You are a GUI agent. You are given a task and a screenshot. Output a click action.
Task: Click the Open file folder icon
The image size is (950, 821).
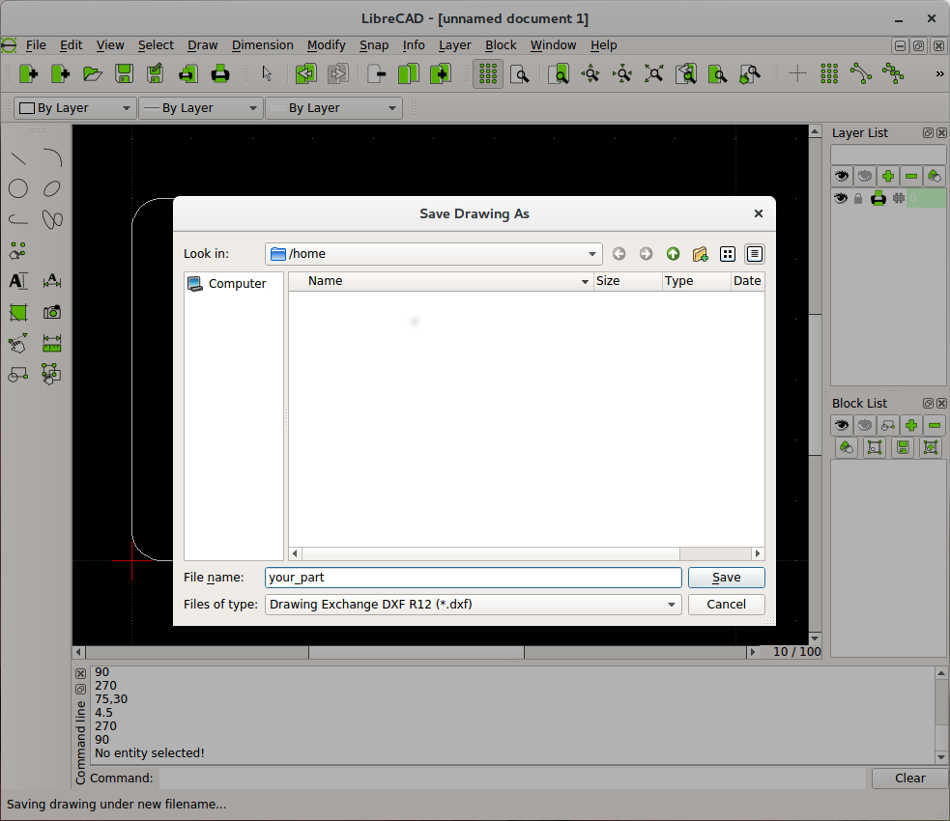point(92,74)
